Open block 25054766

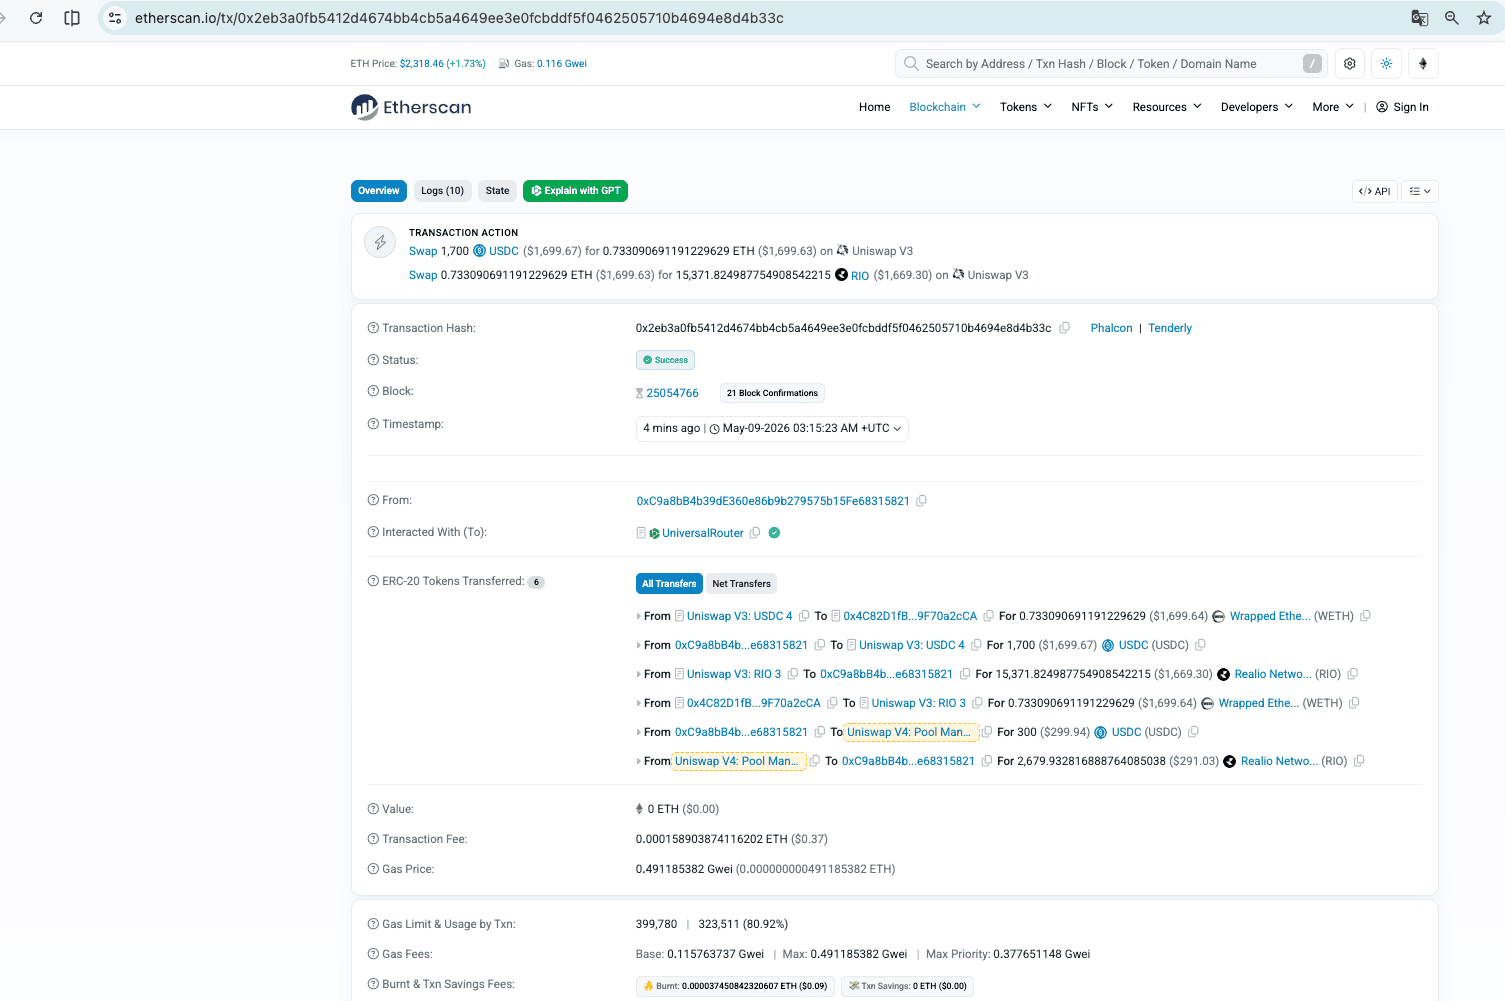pos(672,393)
